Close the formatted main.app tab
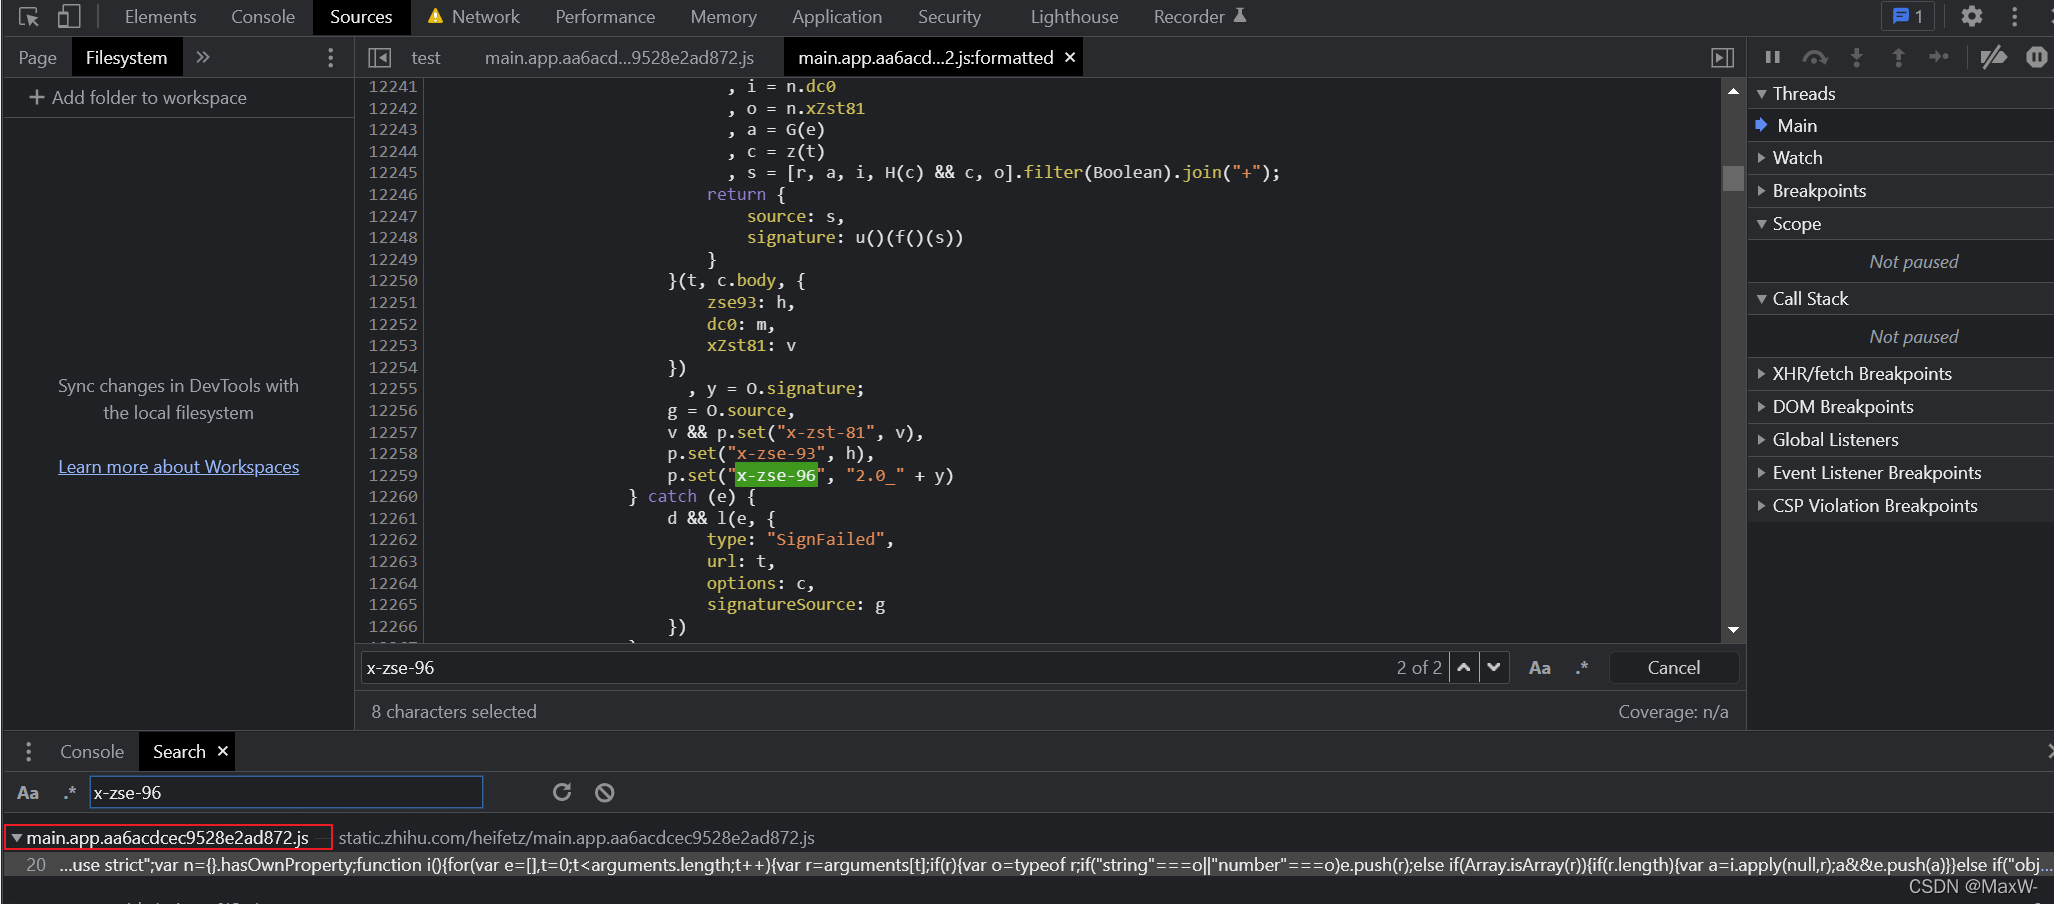This screenshot has height=904, width=2054. tap(1070, 57)
